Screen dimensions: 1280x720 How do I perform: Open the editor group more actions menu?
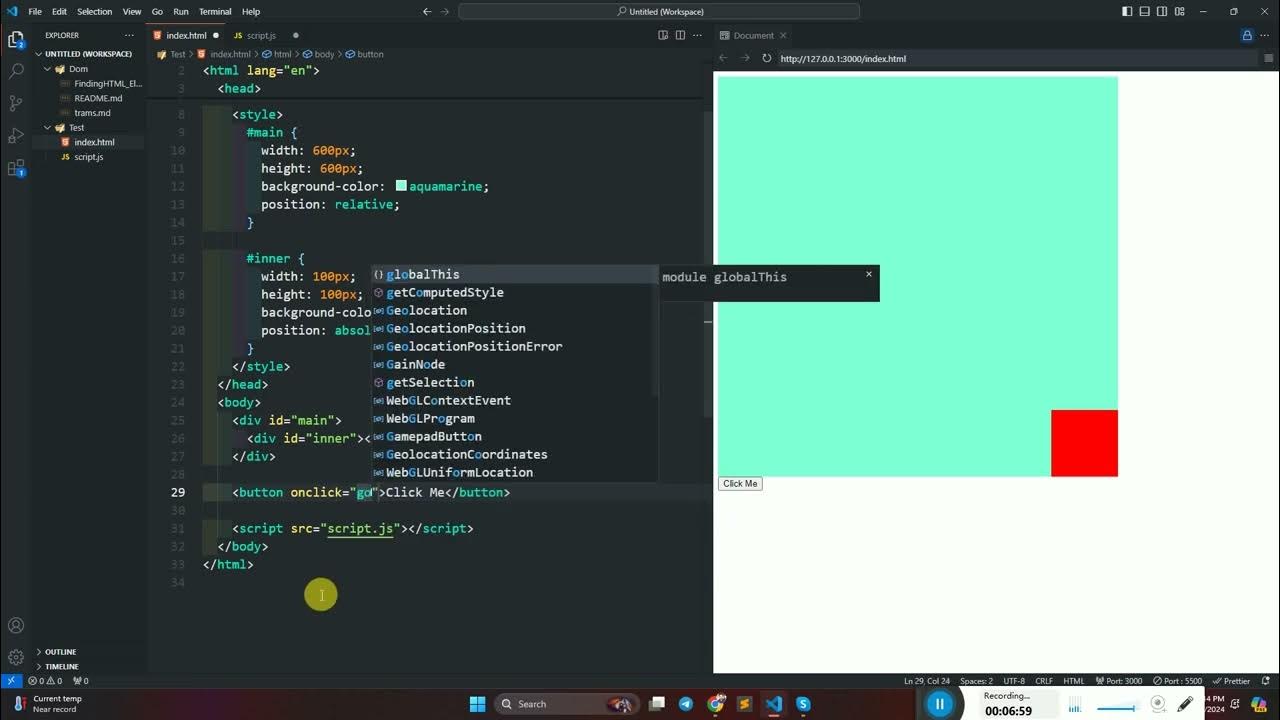(698, 35)
